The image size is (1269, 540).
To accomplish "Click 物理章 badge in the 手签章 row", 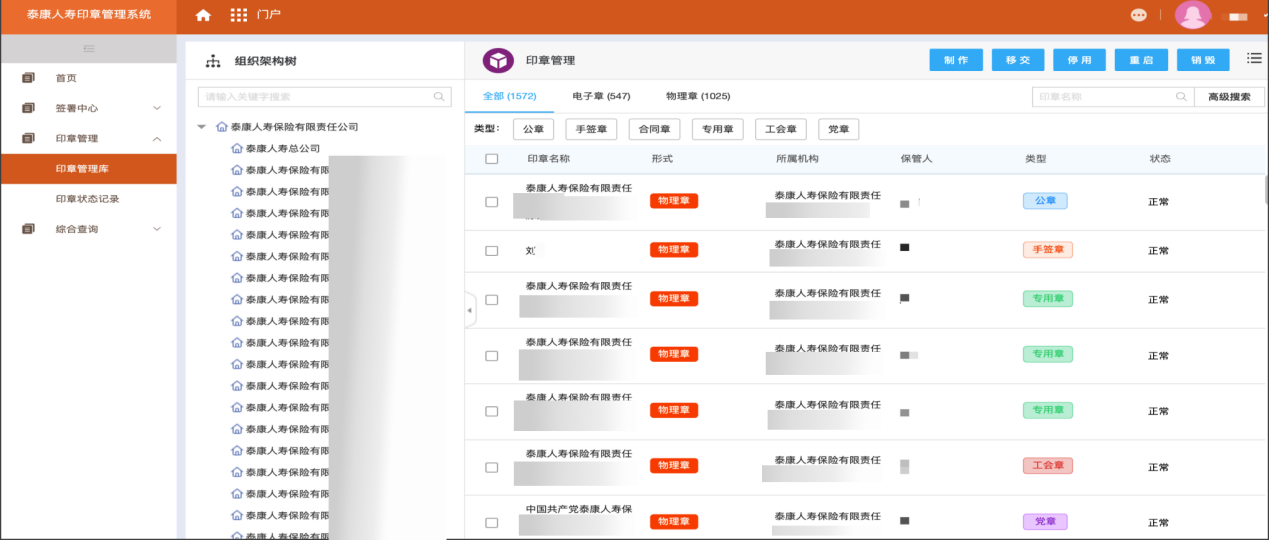I will coord(674,249).
